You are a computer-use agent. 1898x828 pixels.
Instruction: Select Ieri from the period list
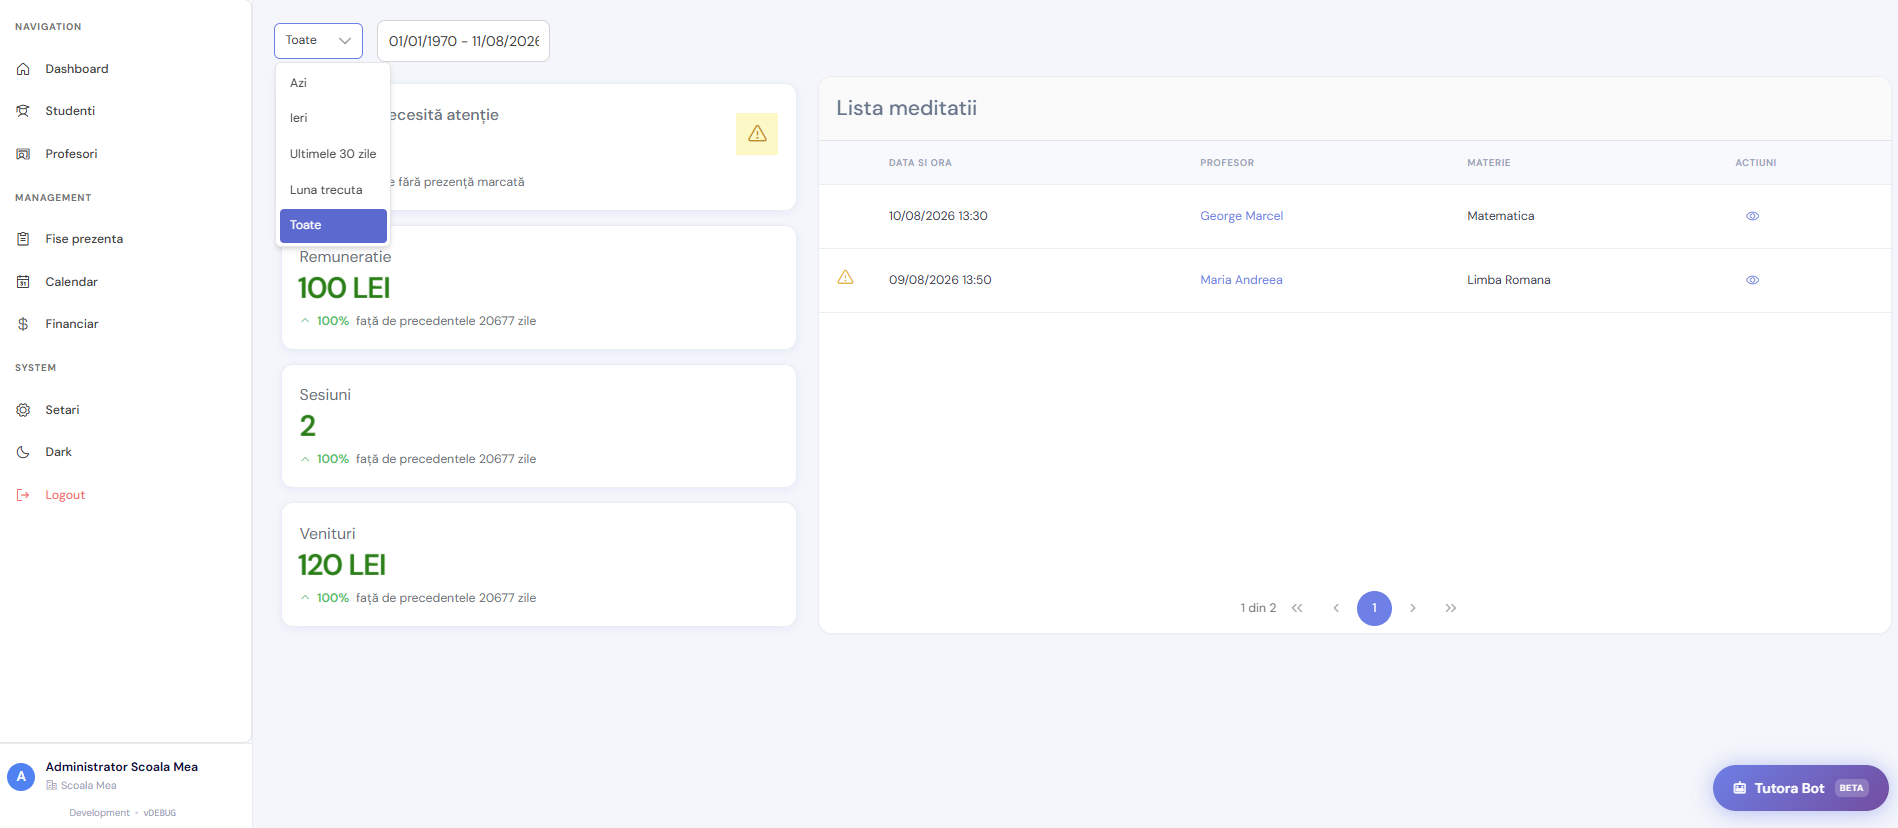tap(333, 118)
